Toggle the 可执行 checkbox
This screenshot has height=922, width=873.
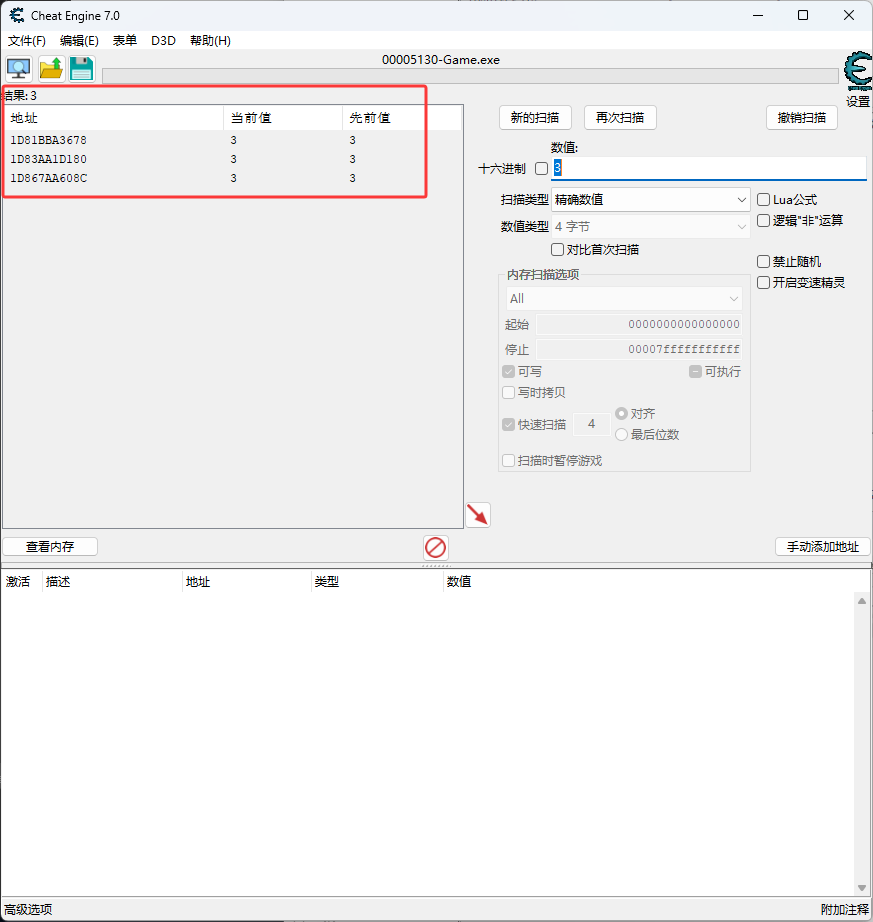[x=695, y=372]
